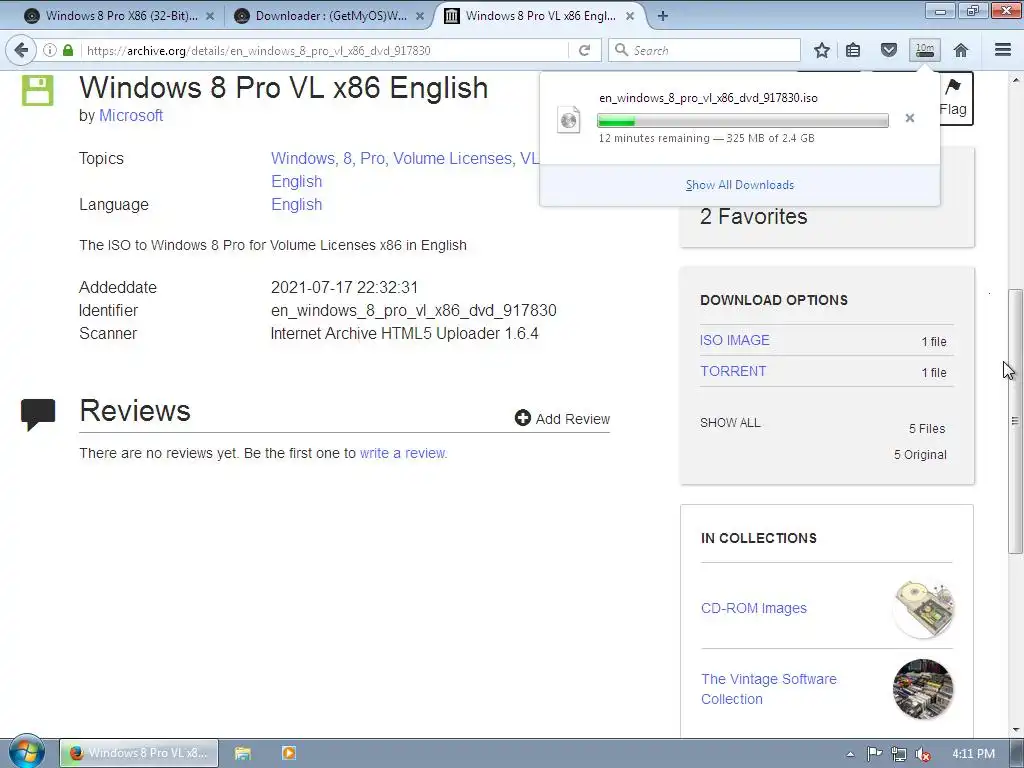
Task: Go to the Firefox home page icon
Action: click(961, 50)
